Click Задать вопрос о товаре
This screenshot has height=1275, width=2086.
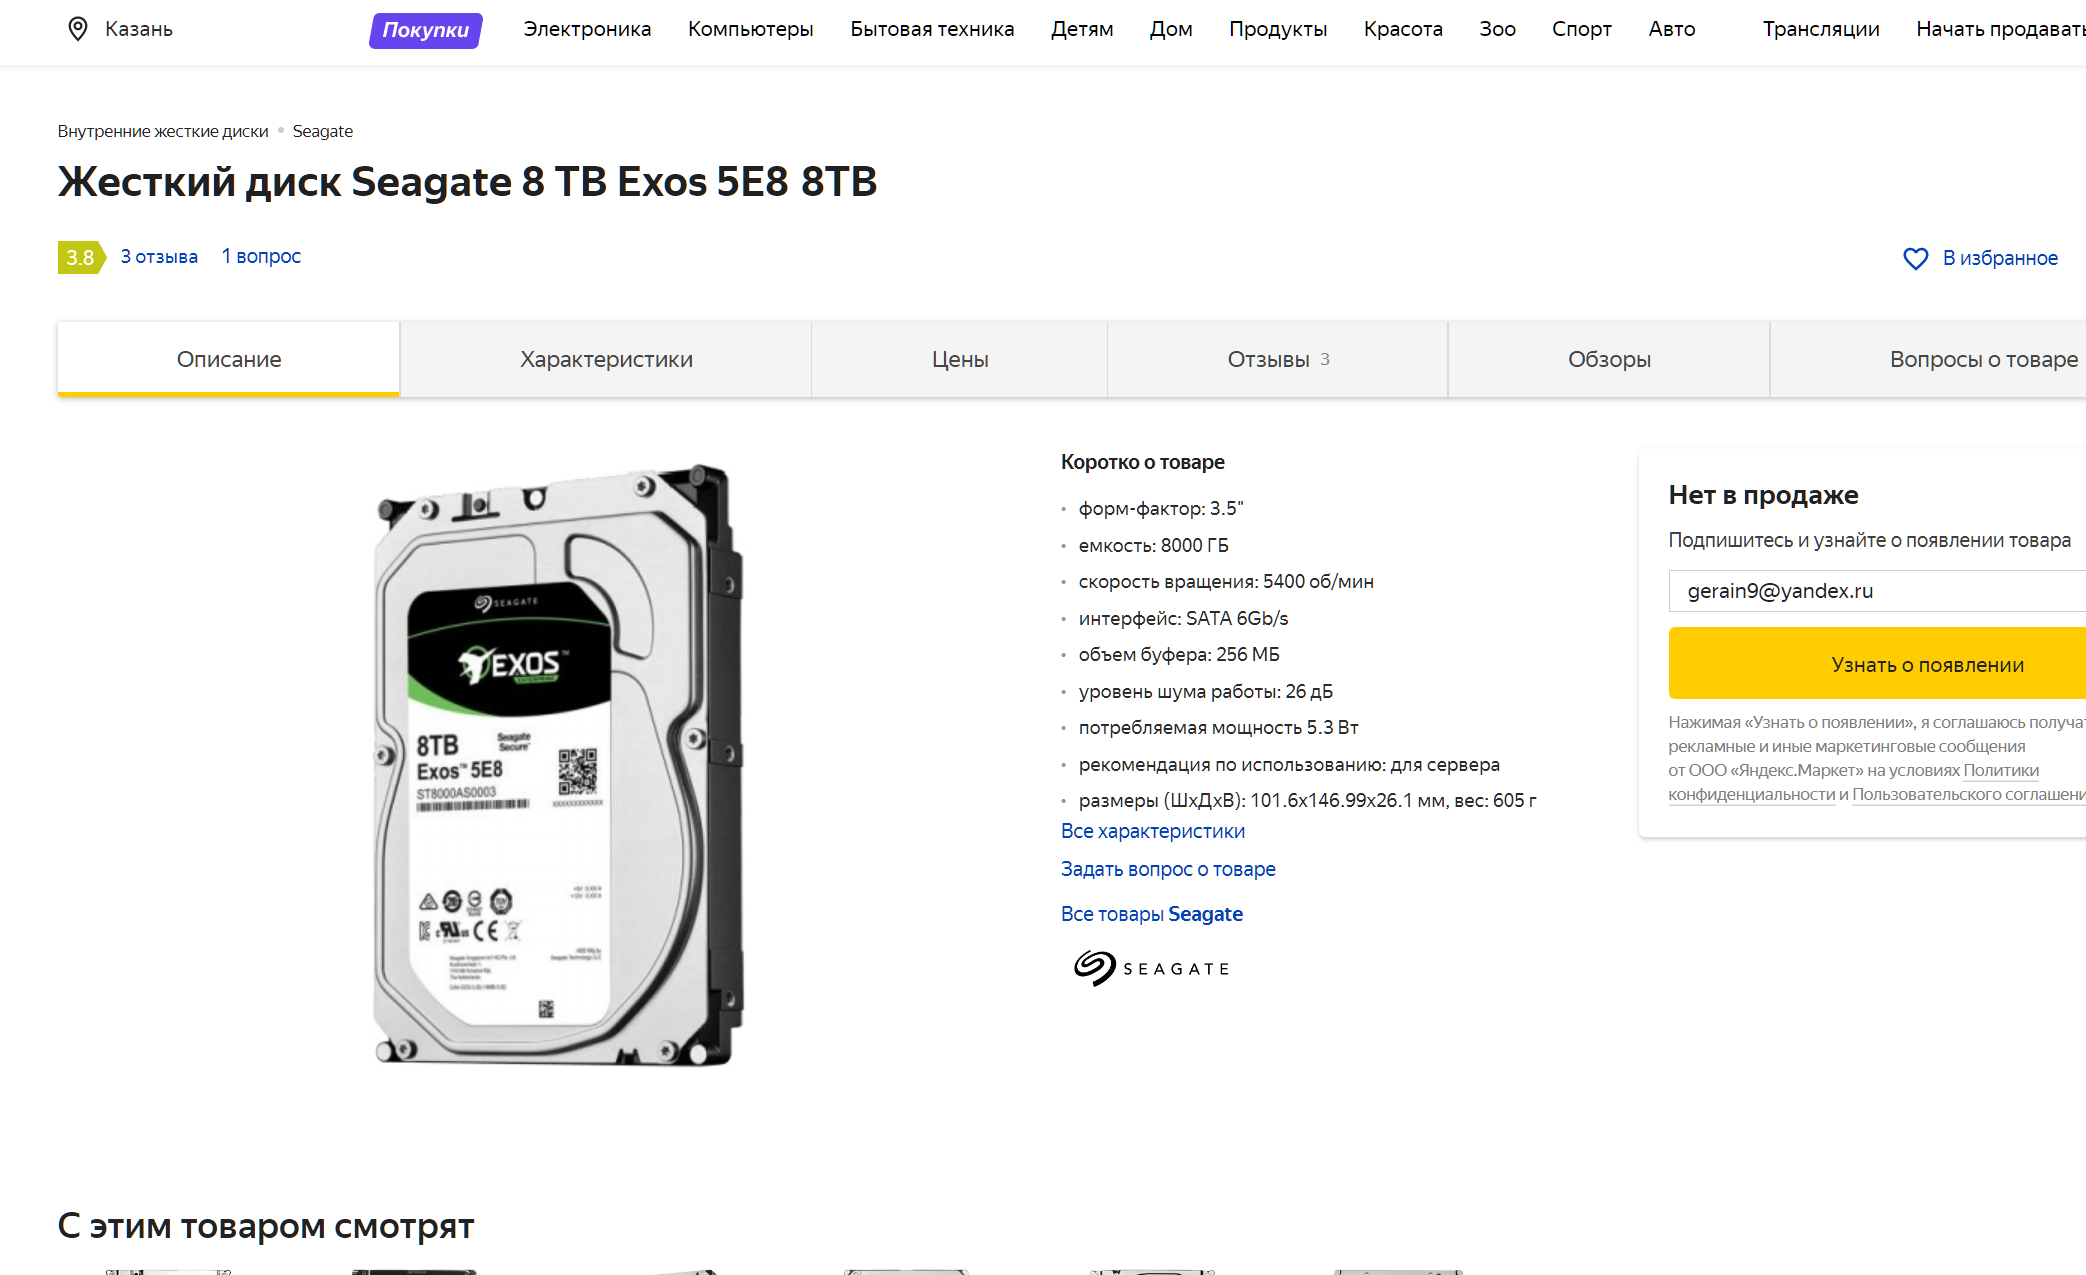[1168, 869]
